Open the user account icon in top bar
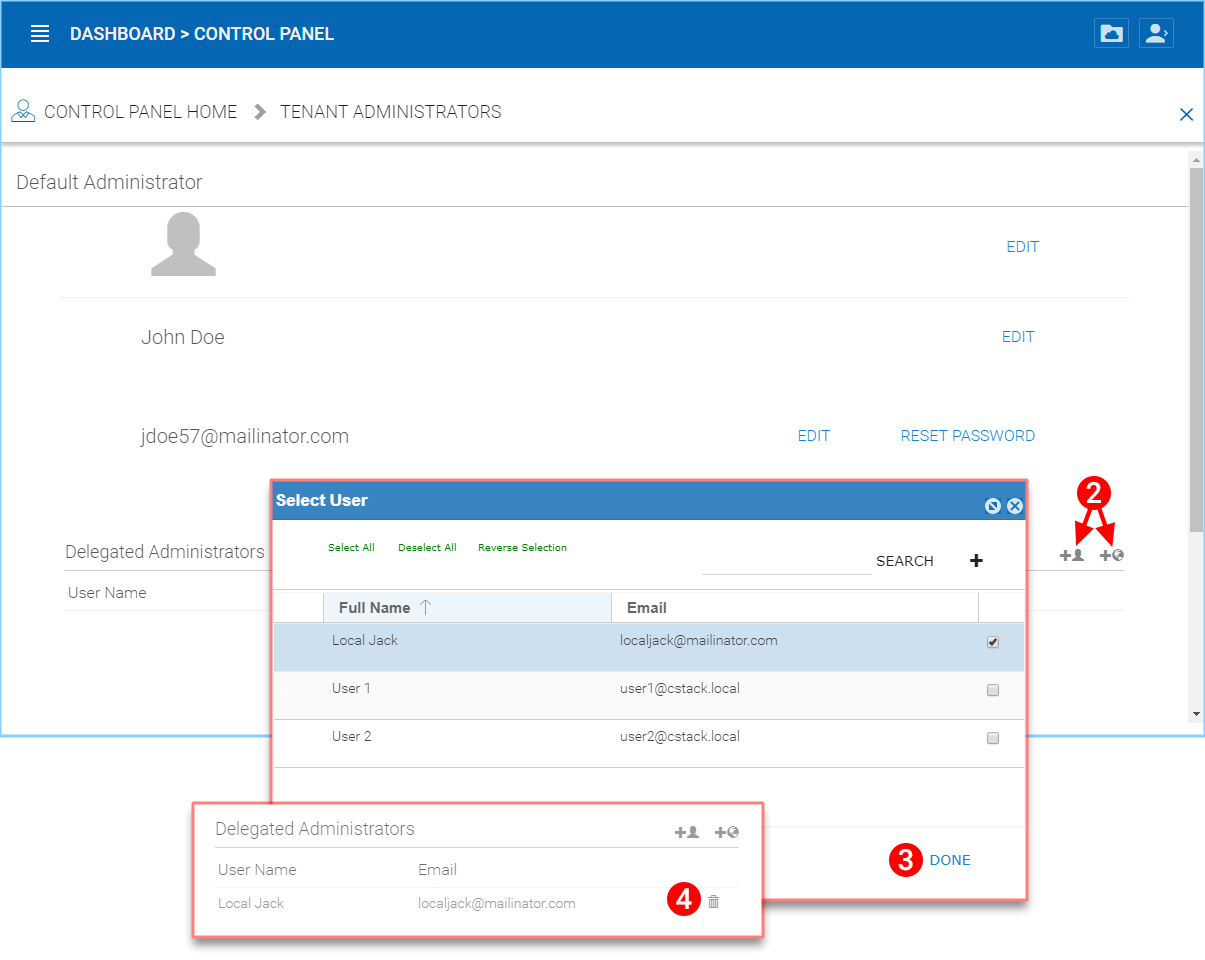This screenshot has width=1205, height=960. [1156, 32]
